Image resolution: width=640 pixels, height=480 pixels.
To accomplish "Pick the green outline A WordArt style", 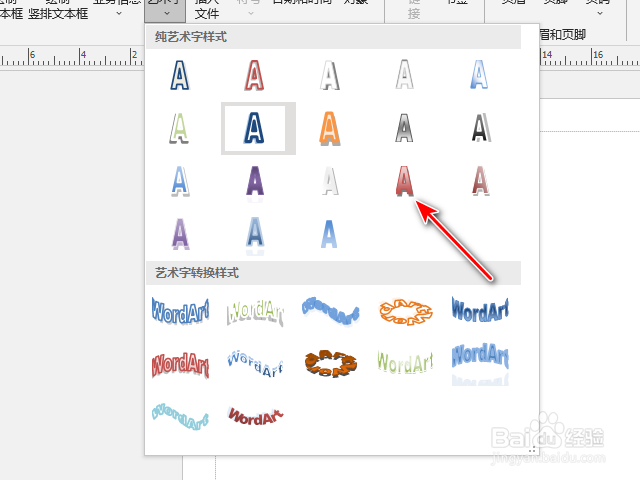I will [180, 128].
